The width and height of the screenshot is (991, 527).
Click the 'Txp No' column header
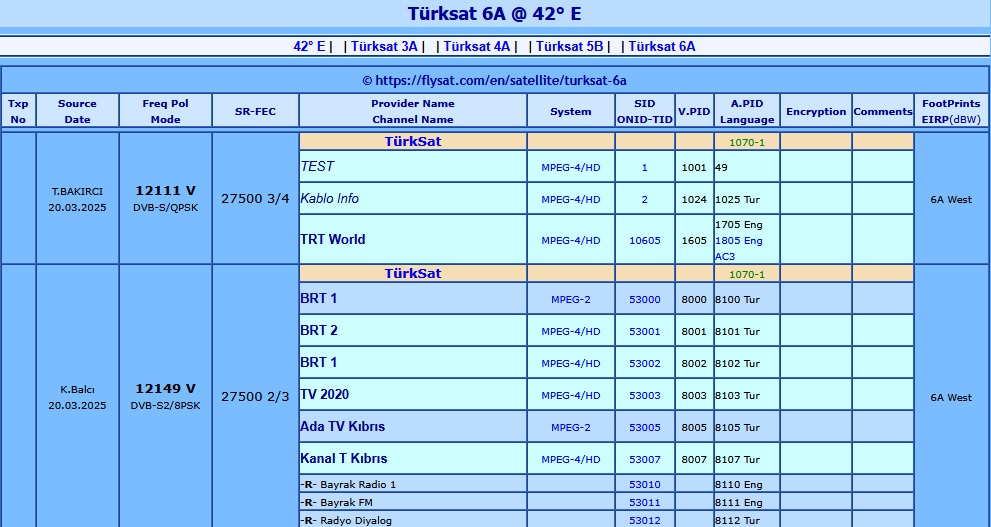pyautogui.click(x=18, y=111)
